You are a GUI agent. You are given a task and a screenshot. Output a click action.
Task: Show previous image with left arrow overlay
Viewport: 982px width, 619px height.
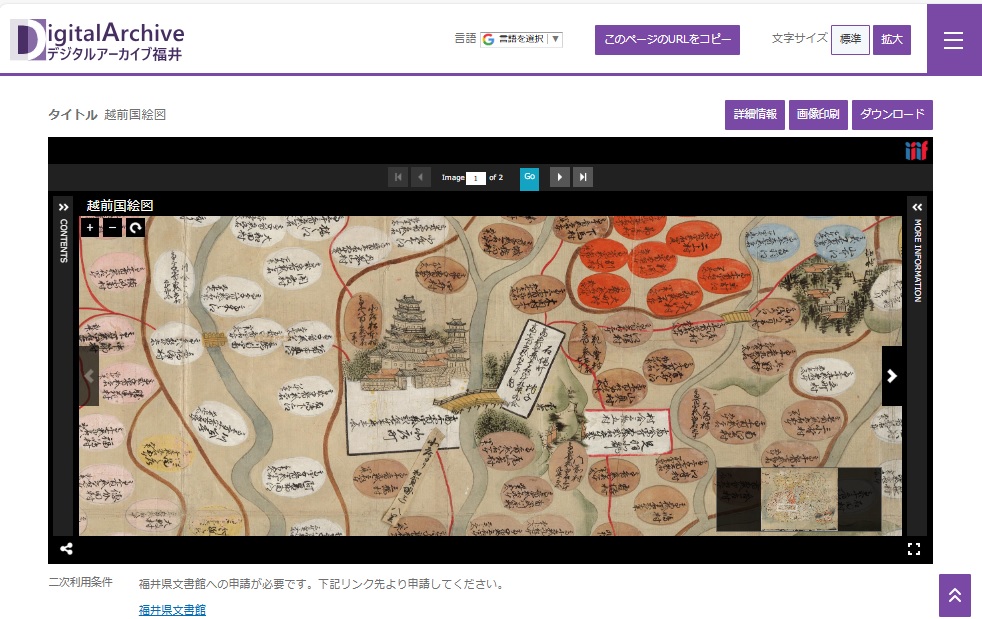click(89, 376)
